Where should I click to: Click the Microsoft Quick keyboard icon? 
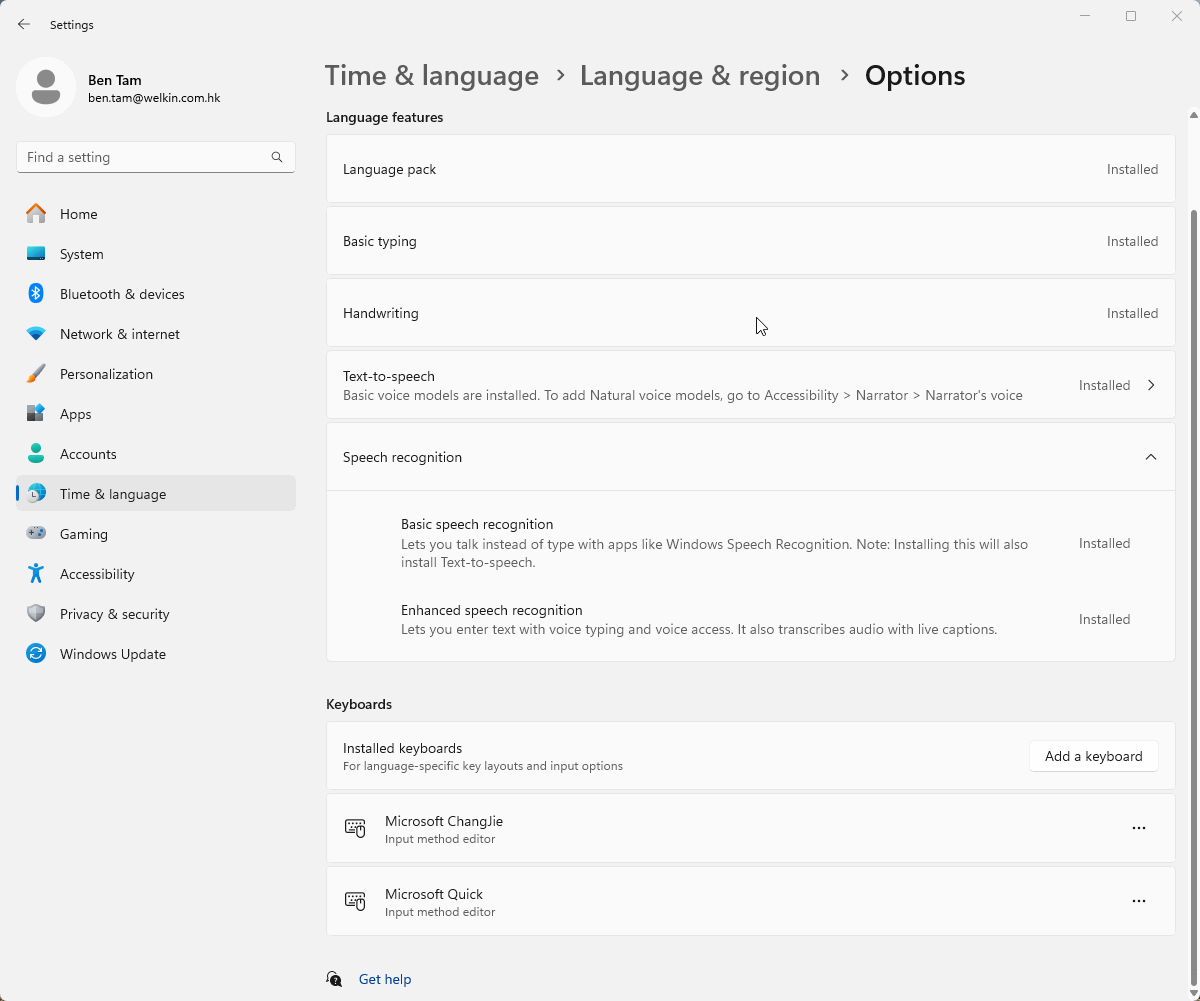tap(355, 901)
